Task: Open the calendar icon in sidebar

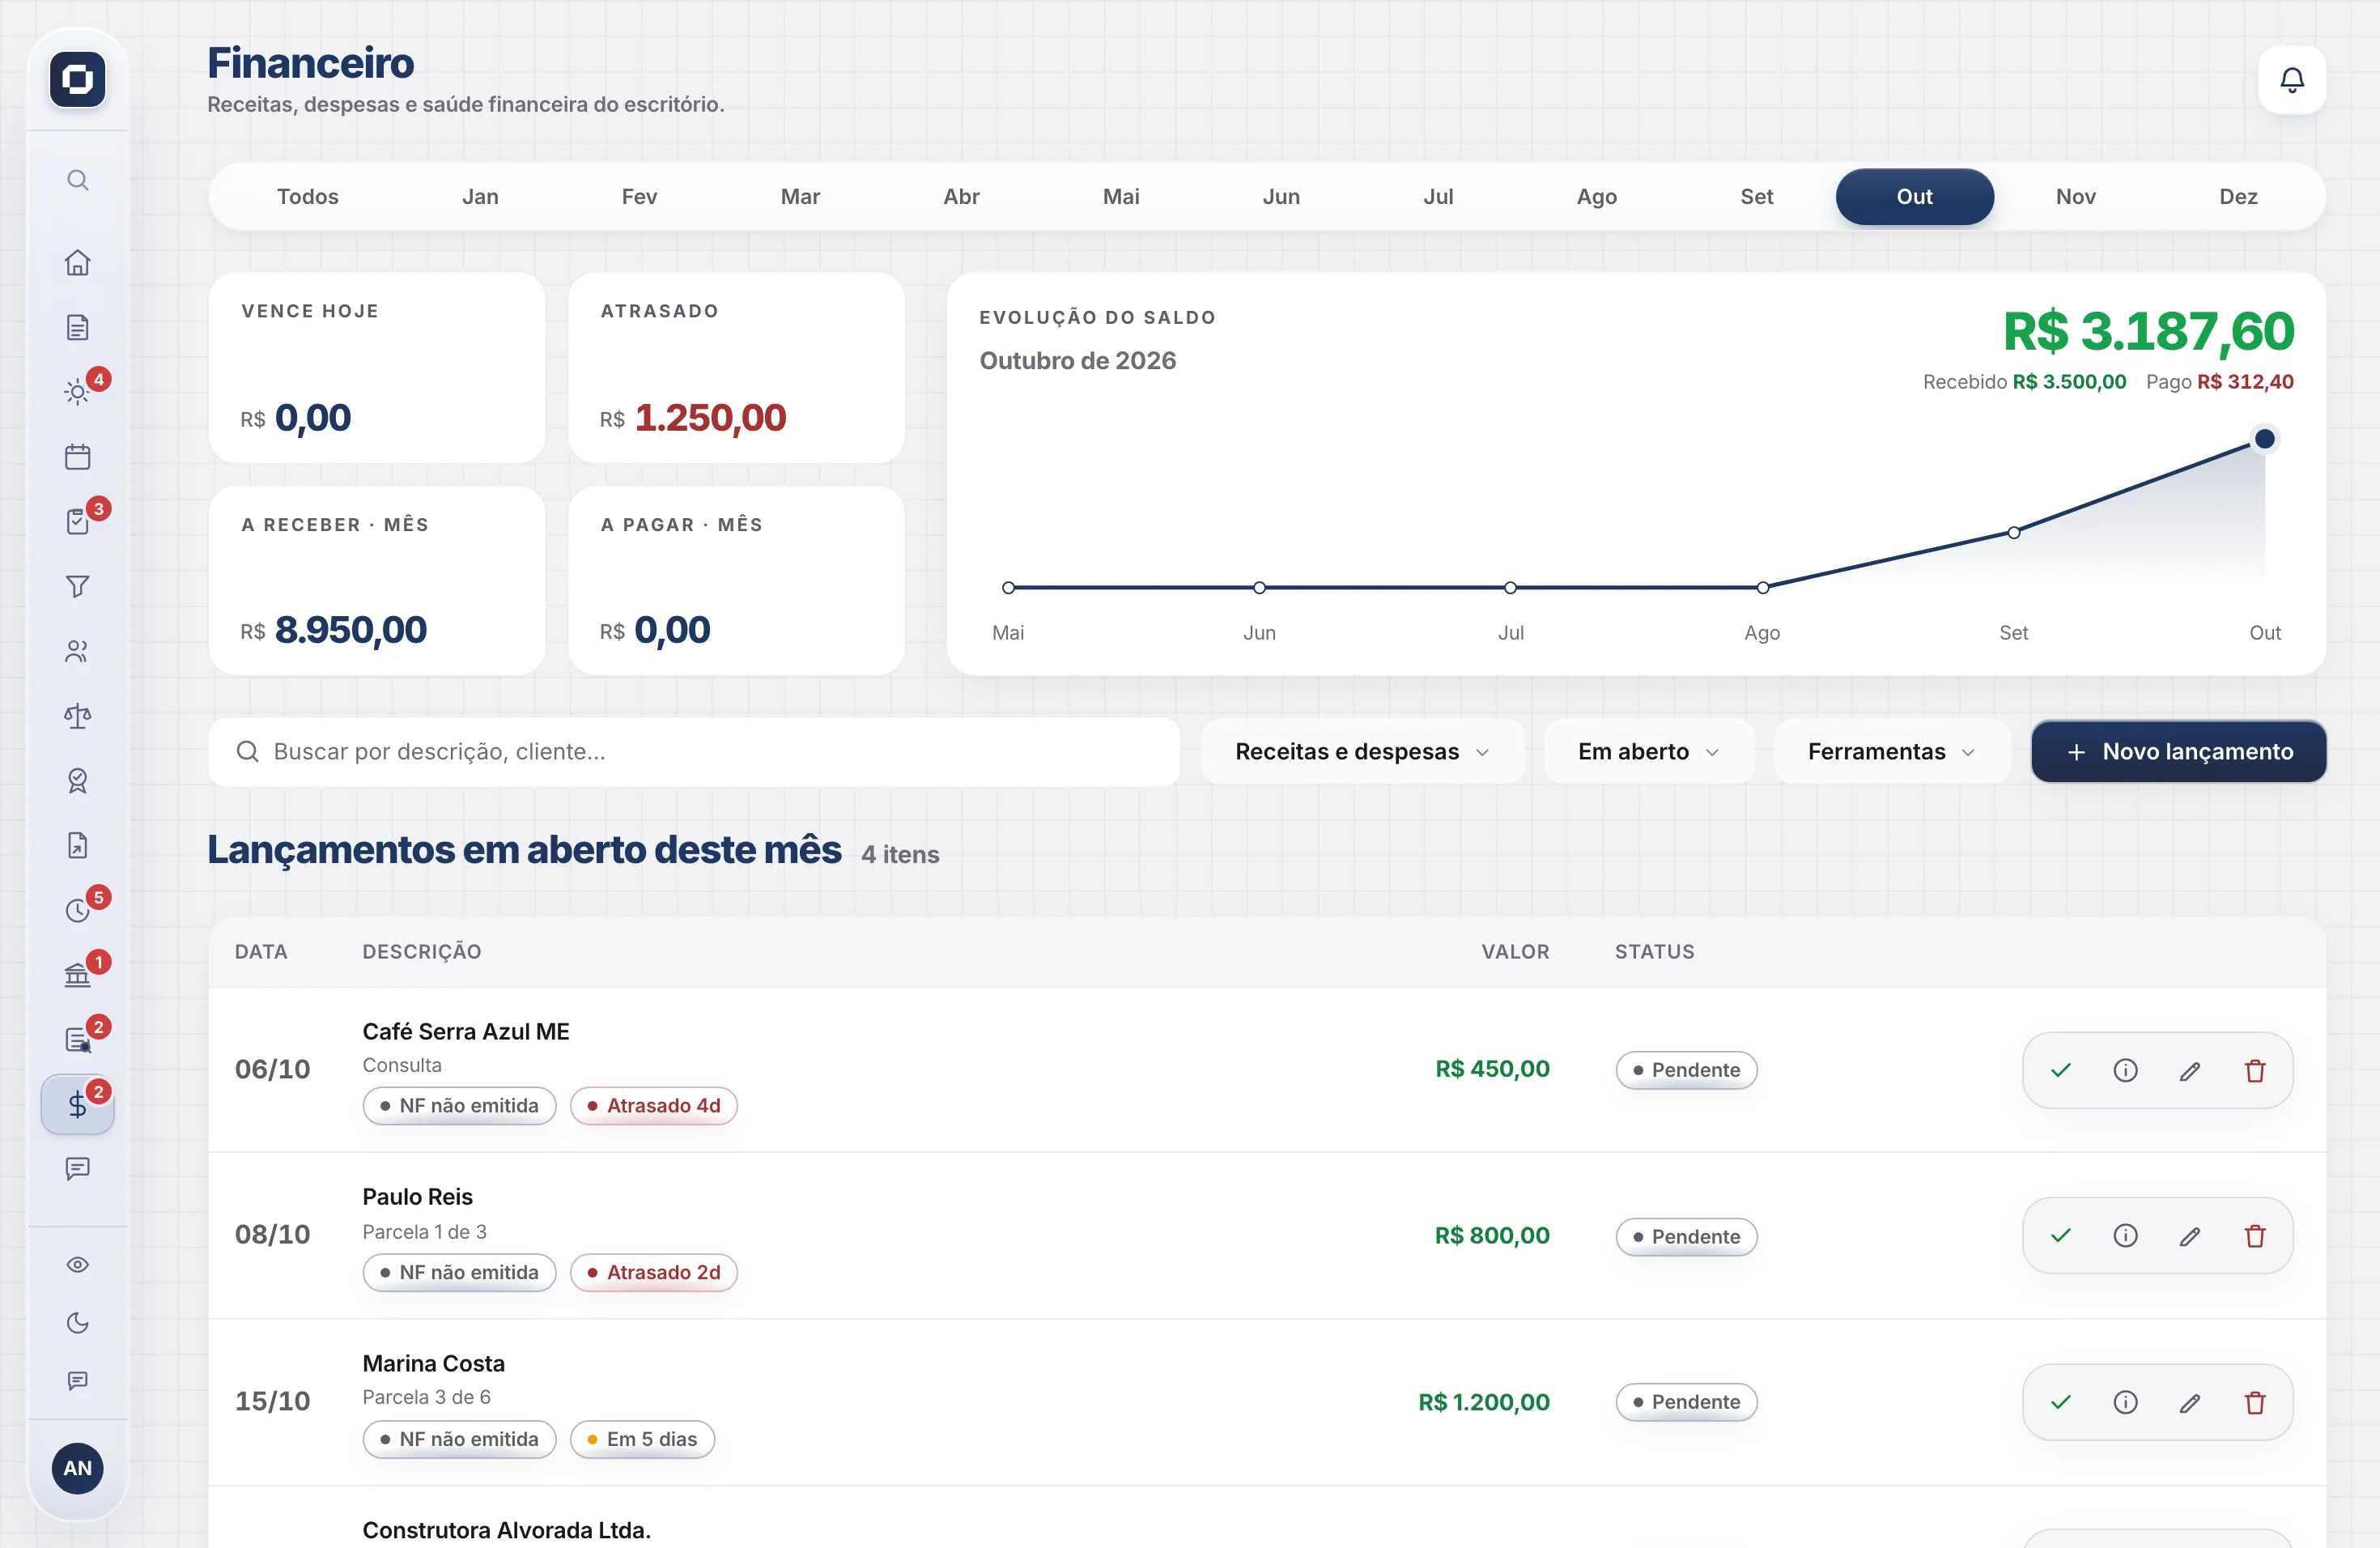Action: click(77, 457)
